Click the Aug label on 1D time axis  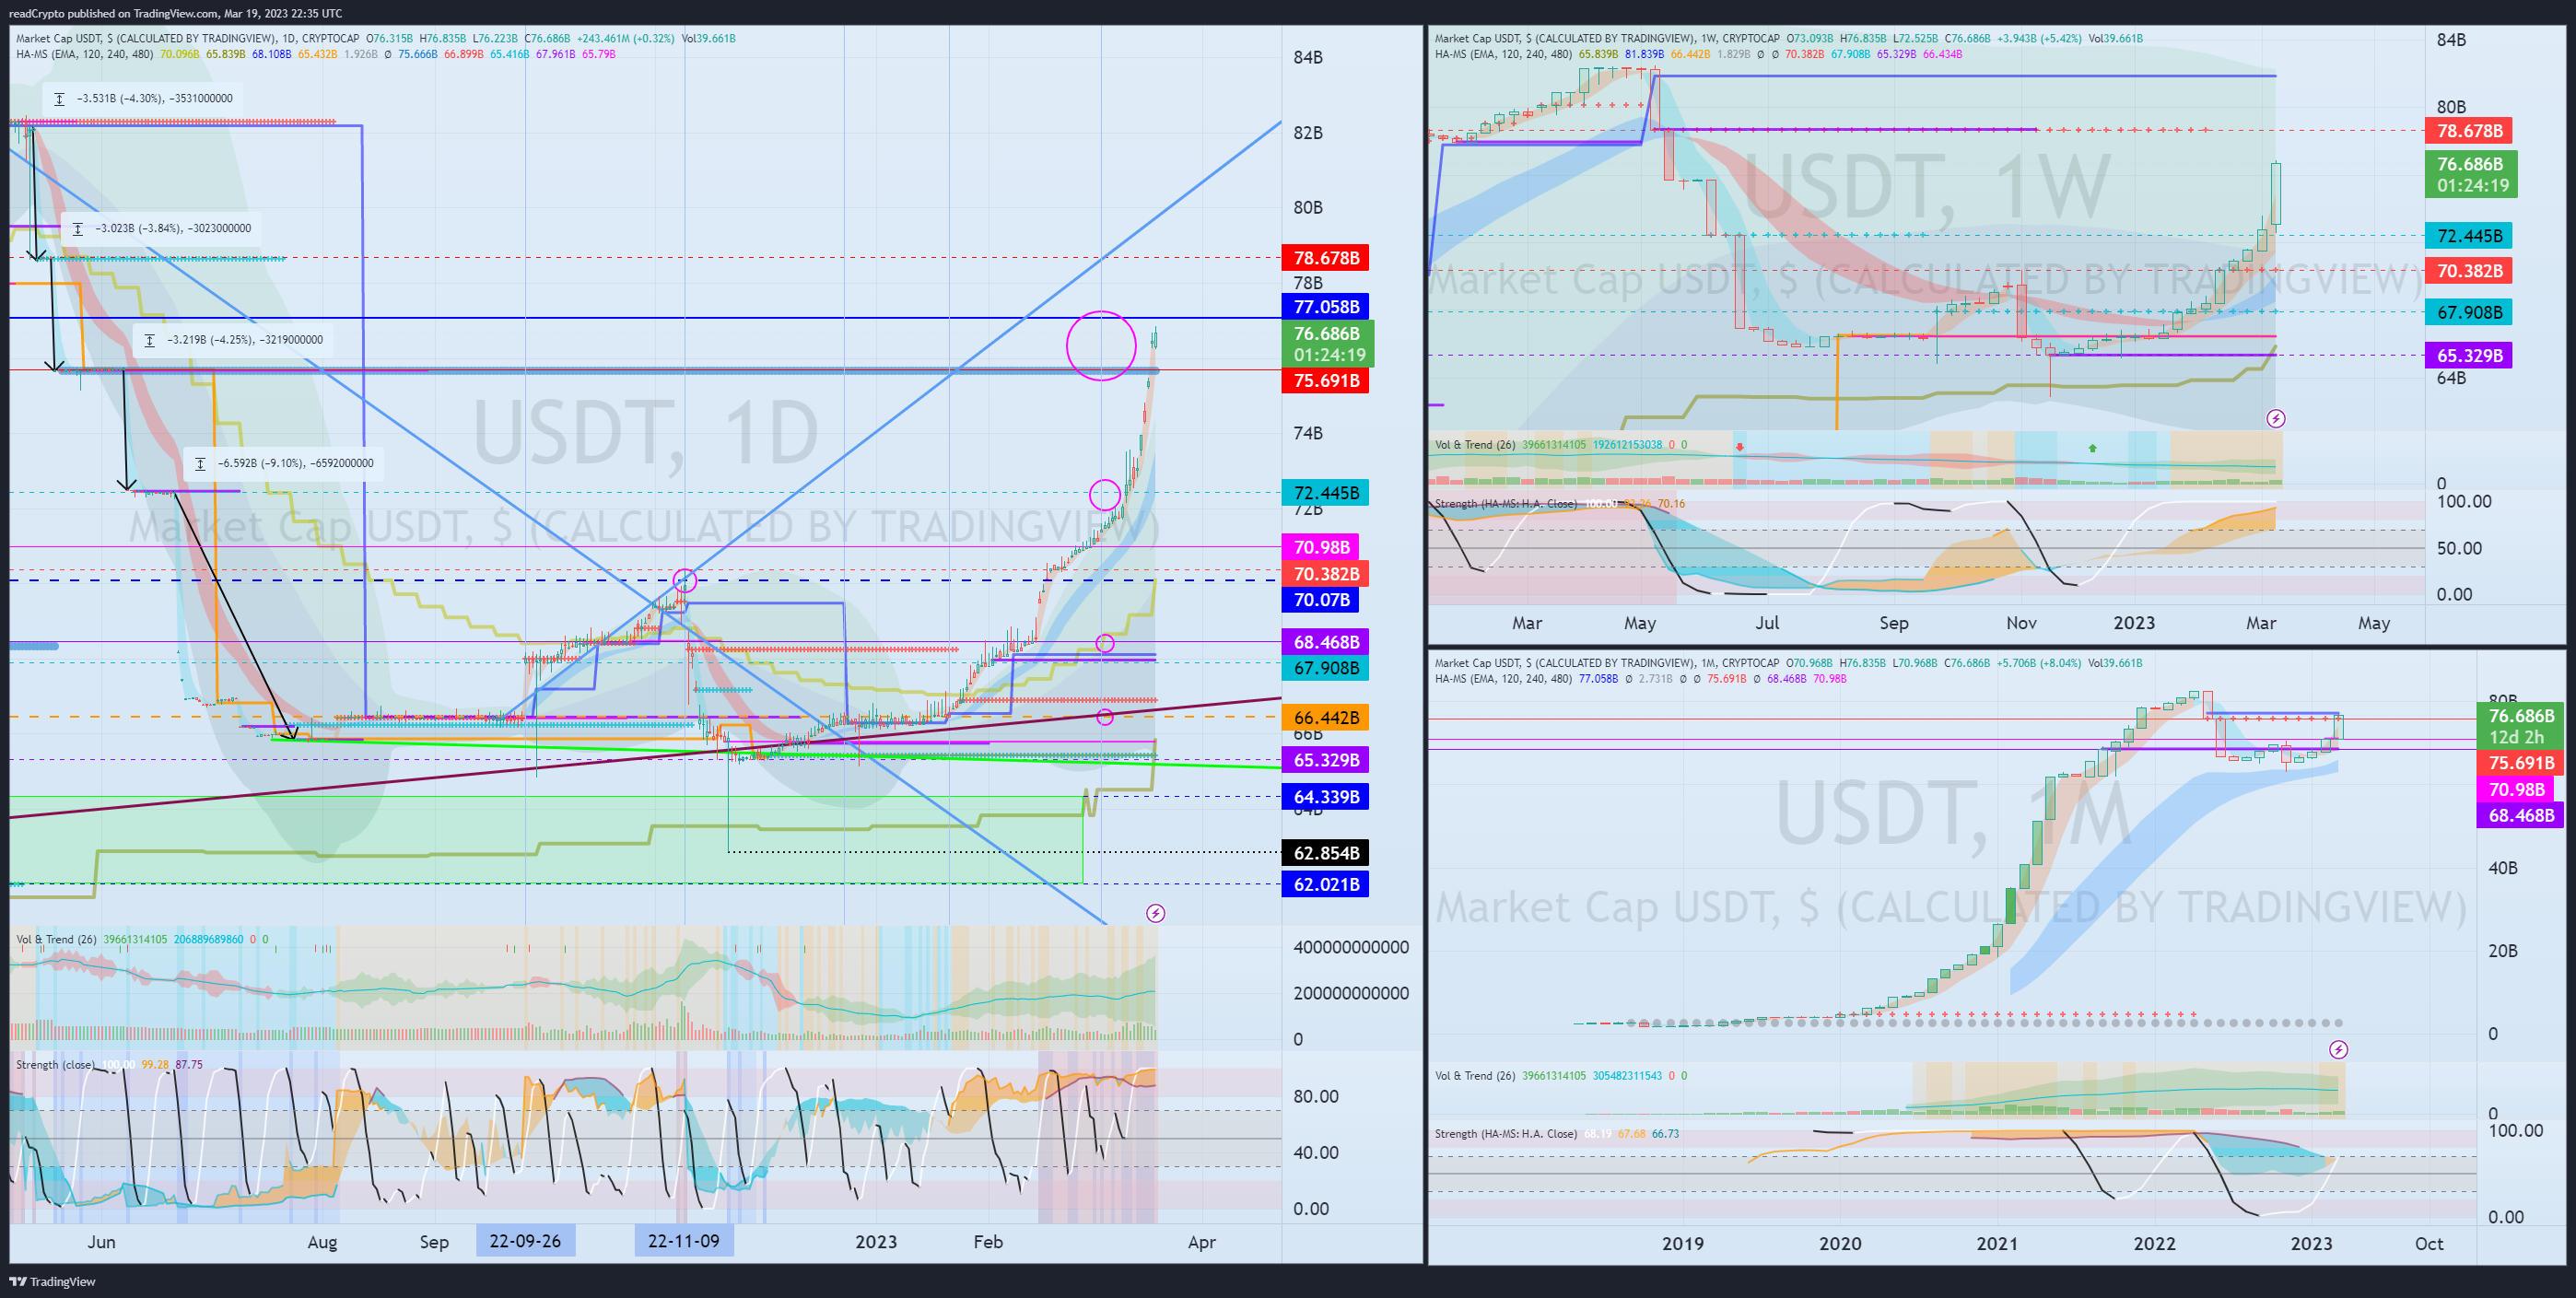[322, 1242]
